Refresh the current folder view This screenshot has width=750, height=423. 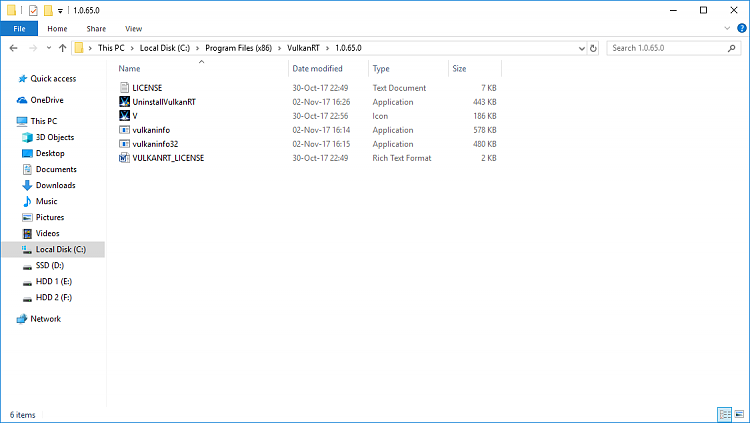pos(593,48)
